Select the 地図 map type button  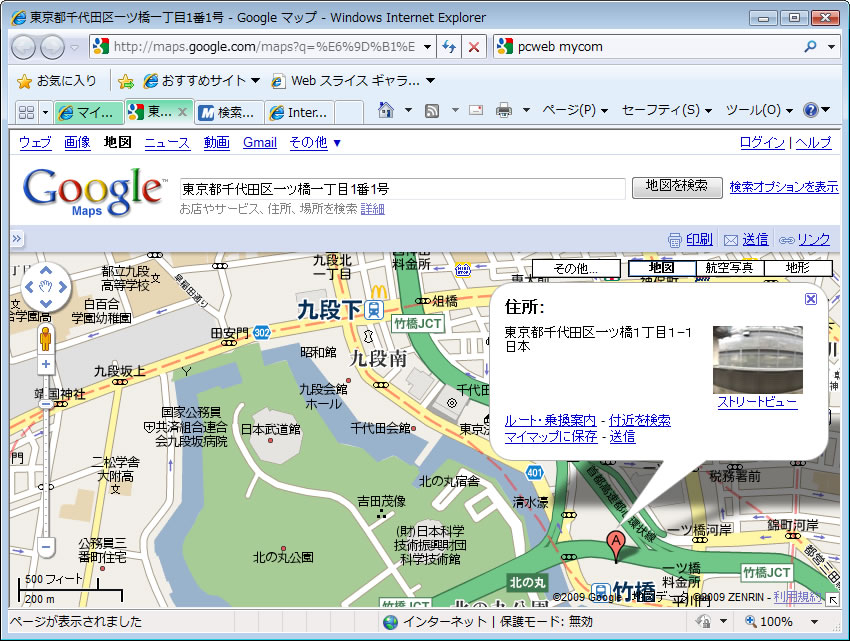(x=661, y=267)
